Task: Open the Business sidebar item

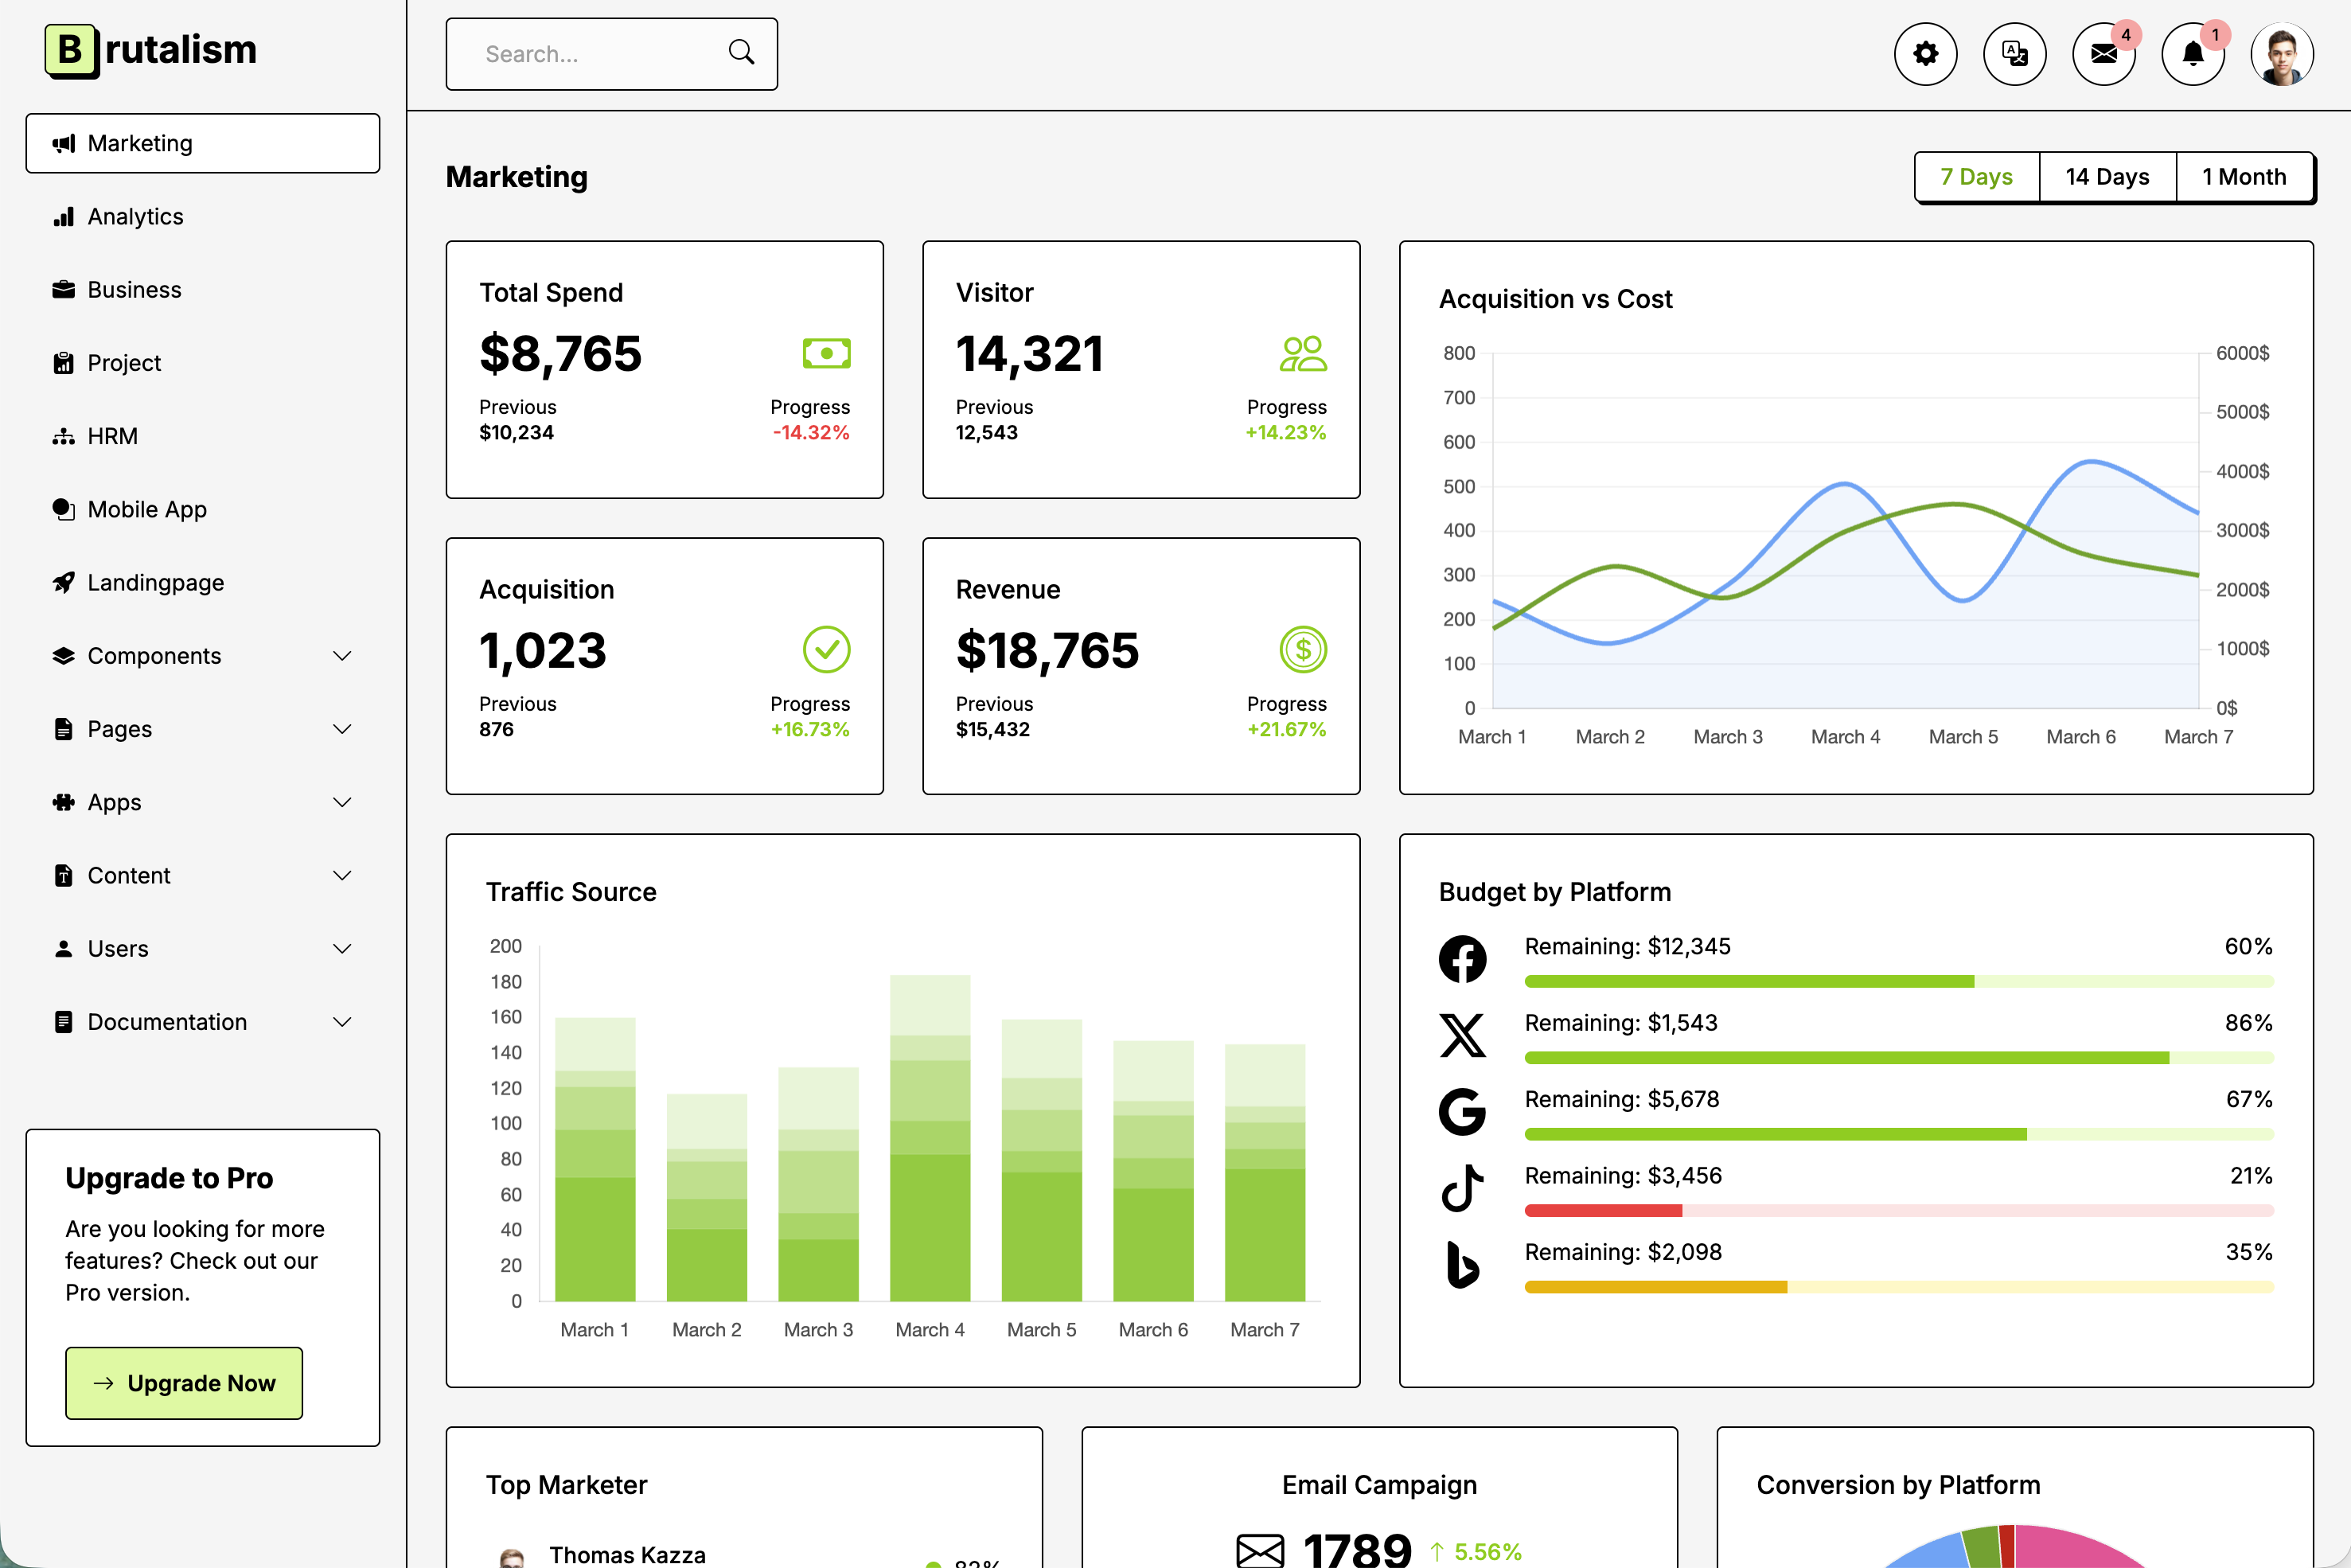Action: point(203,290)
